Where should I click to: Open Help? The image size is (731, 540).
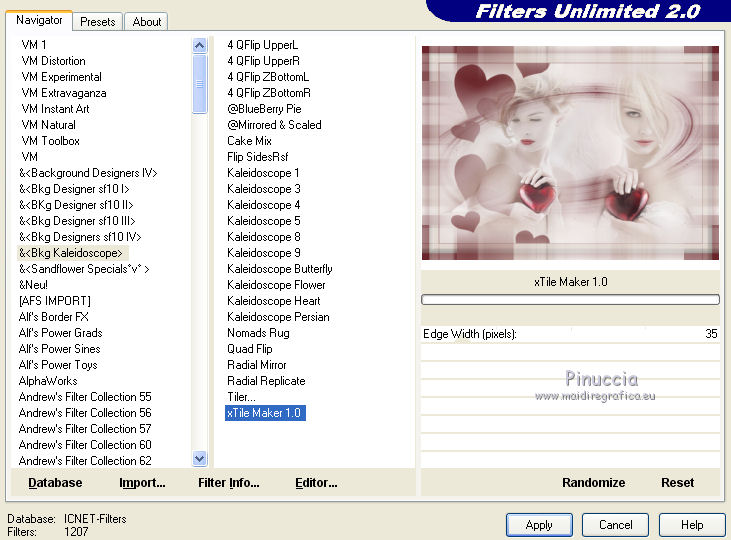[692, 525]
